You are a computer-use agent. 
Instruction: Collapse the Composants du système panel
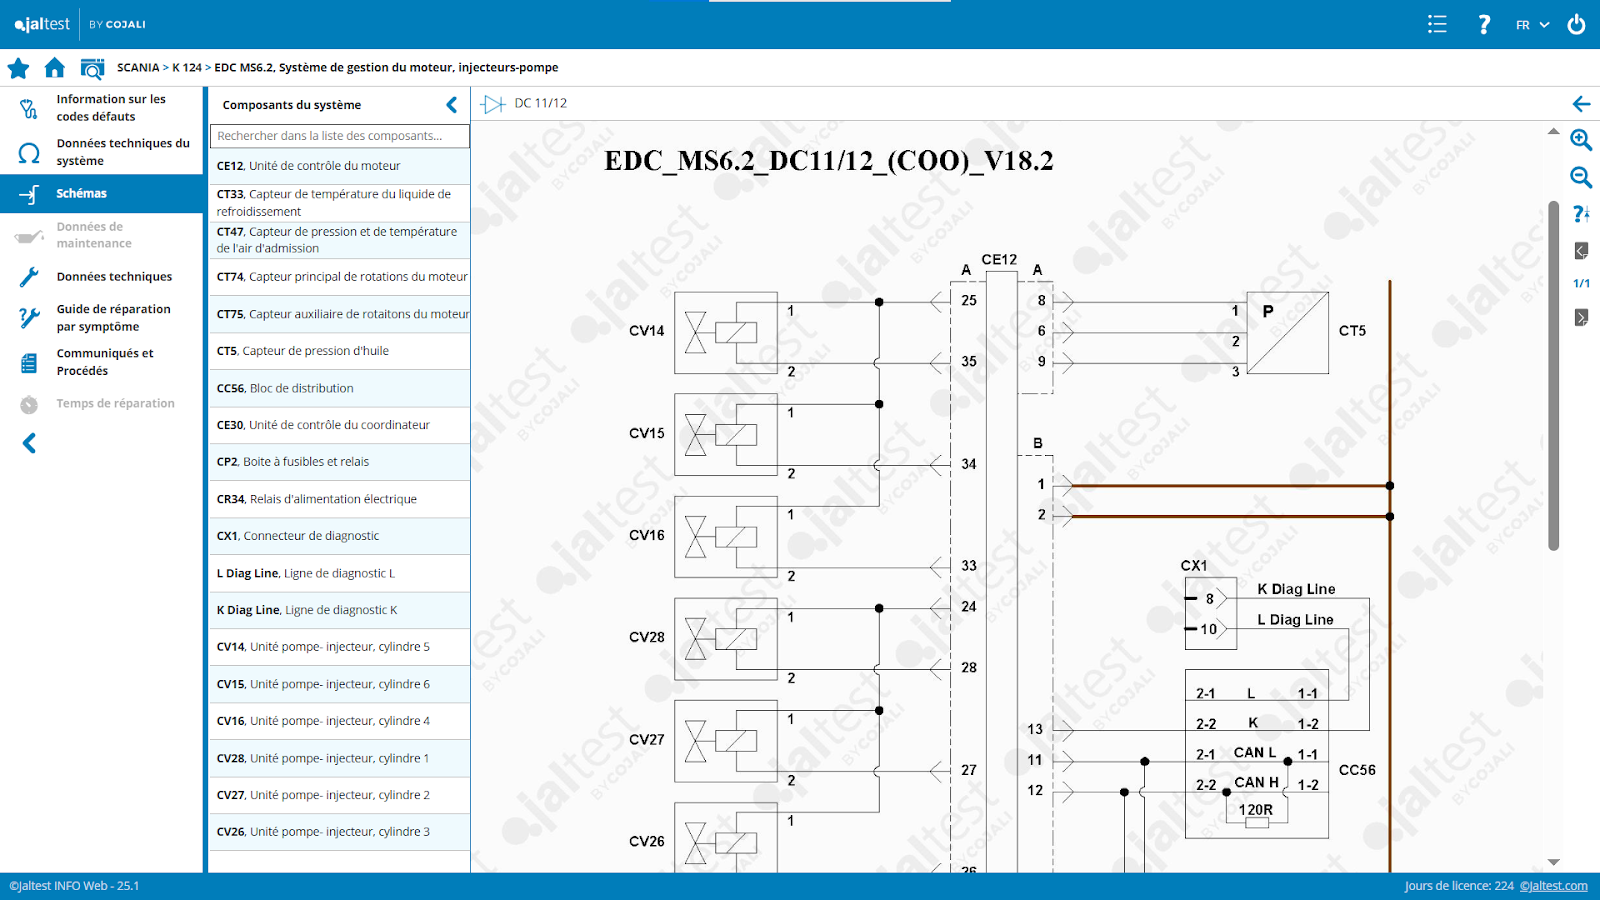coord(452,105)
